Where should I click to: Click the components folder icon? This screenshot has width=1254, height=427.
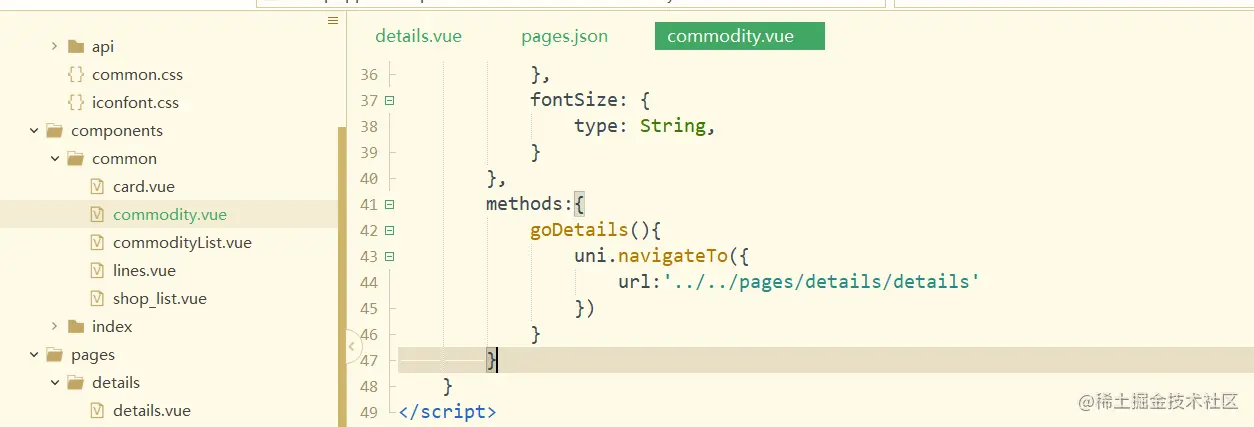click(54, 131)
